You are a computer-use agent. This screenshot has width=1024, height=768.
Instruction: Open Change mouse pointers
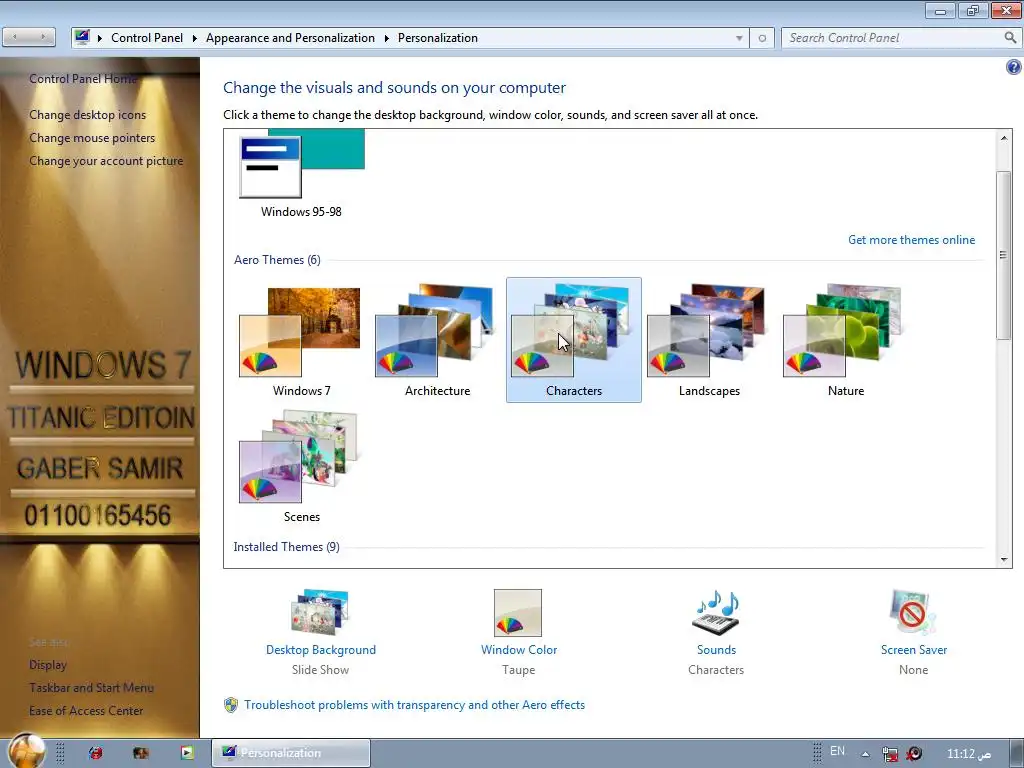pyautogui.click(x=92, y=138)
